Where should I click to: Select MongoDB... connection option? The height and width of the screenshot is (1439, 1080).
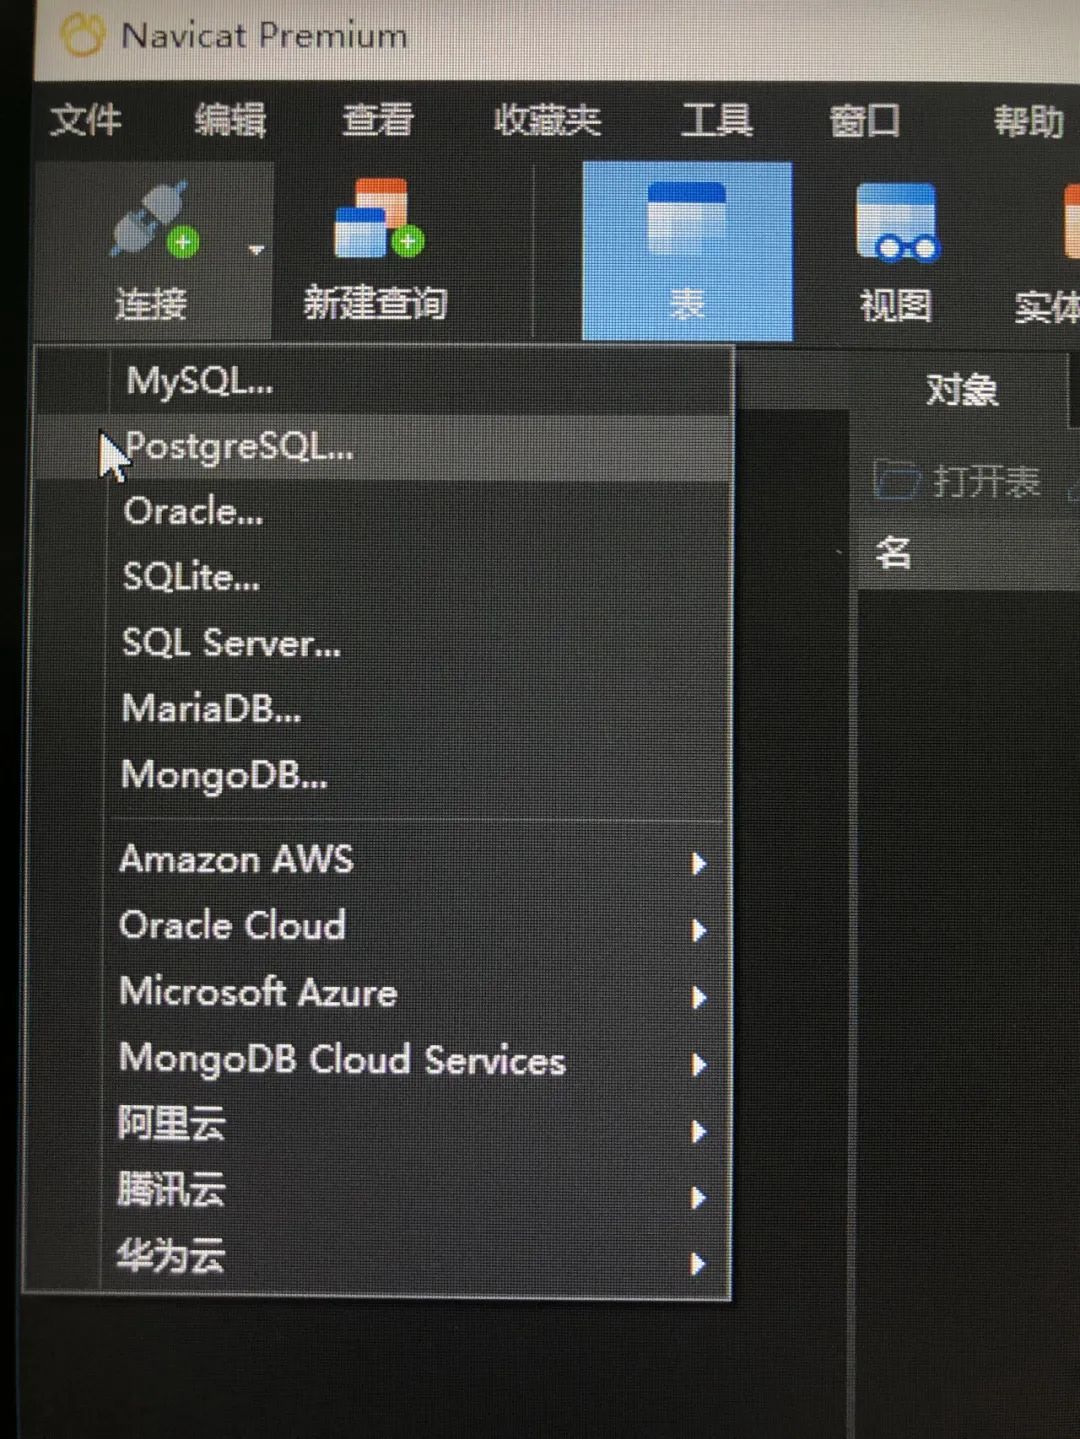tap(419, 774)
